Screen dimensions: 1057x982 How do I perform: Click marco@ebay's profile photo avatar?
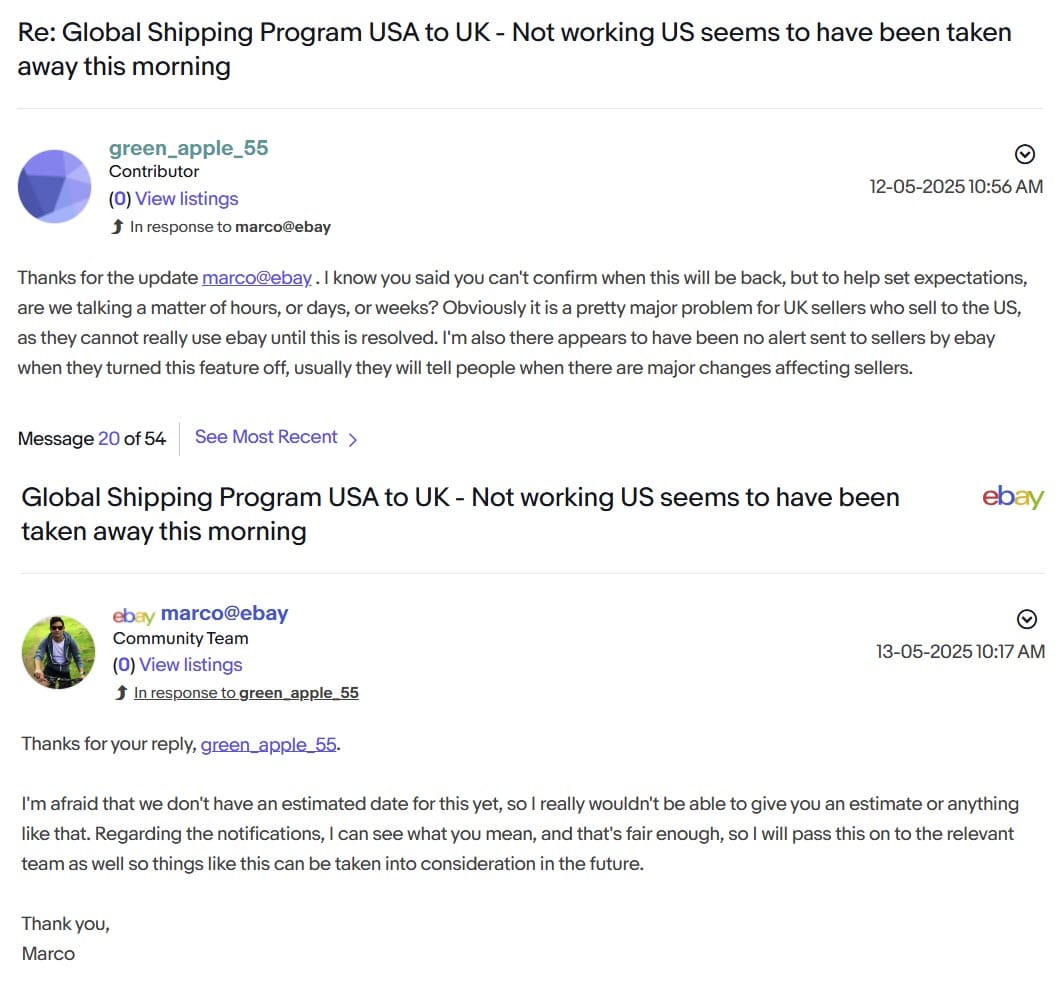click(x=58, y=652)
